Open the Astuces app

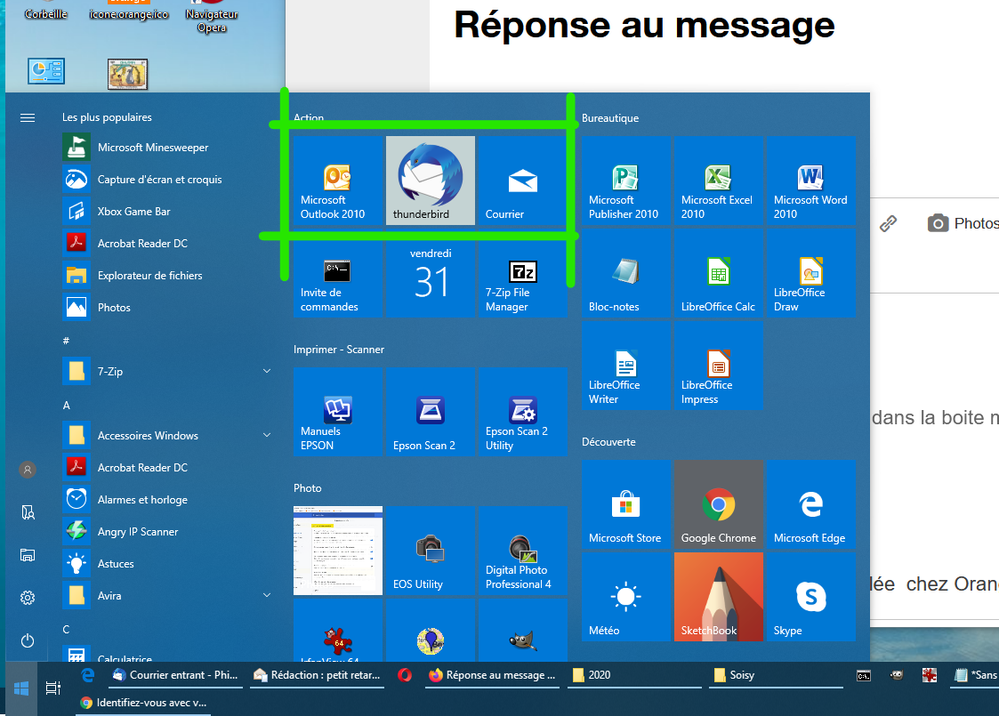[x=169, y=563]
